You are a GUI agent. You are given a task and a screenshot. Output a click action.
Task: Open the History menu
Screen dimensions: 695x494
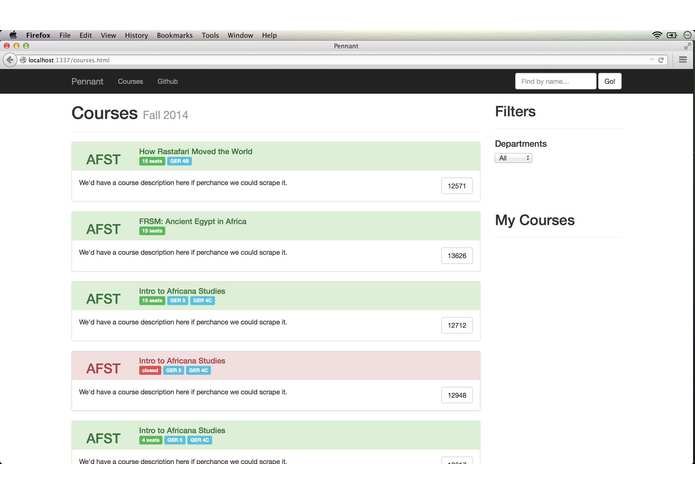pos(136,35)
